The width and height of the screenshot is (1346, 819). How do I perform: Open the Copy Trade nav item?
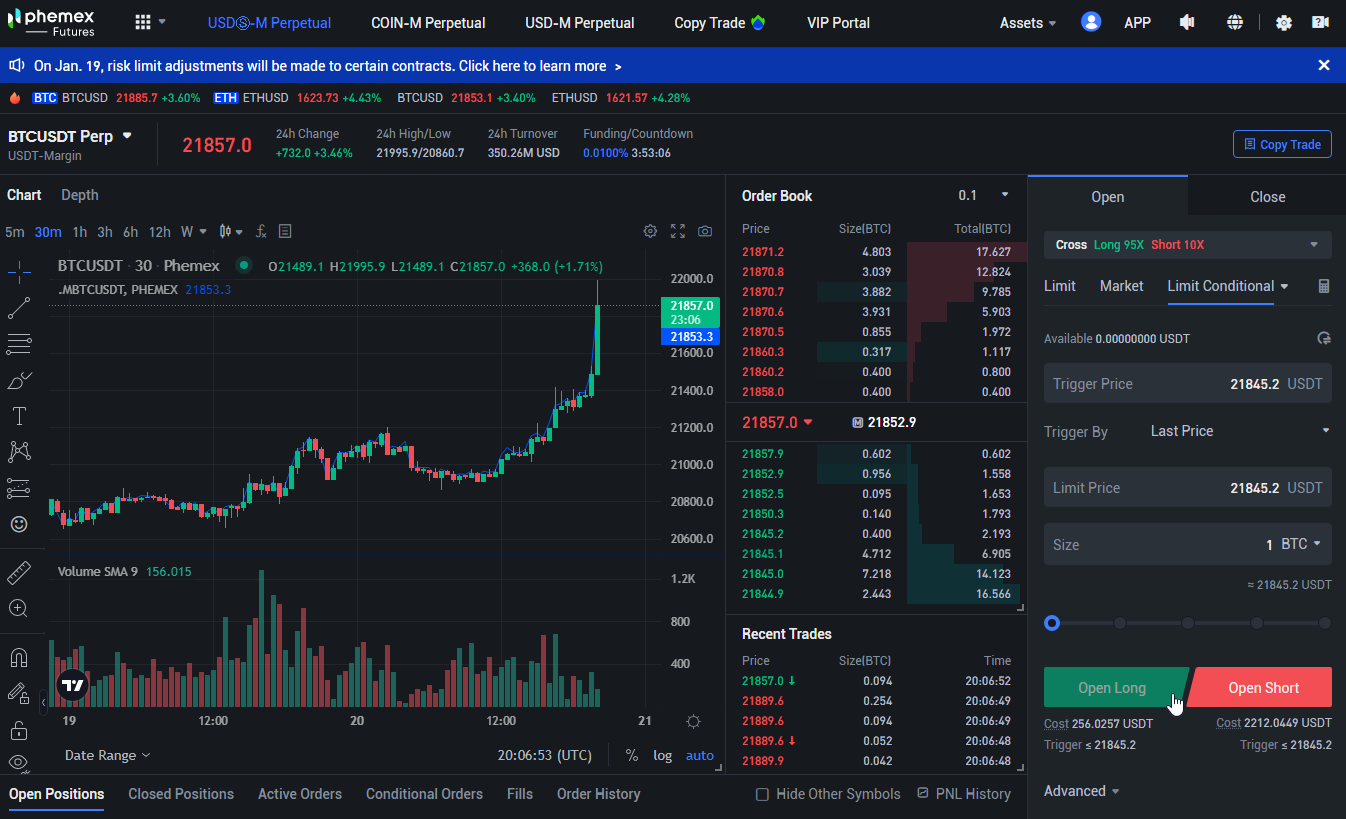point(719,22)
